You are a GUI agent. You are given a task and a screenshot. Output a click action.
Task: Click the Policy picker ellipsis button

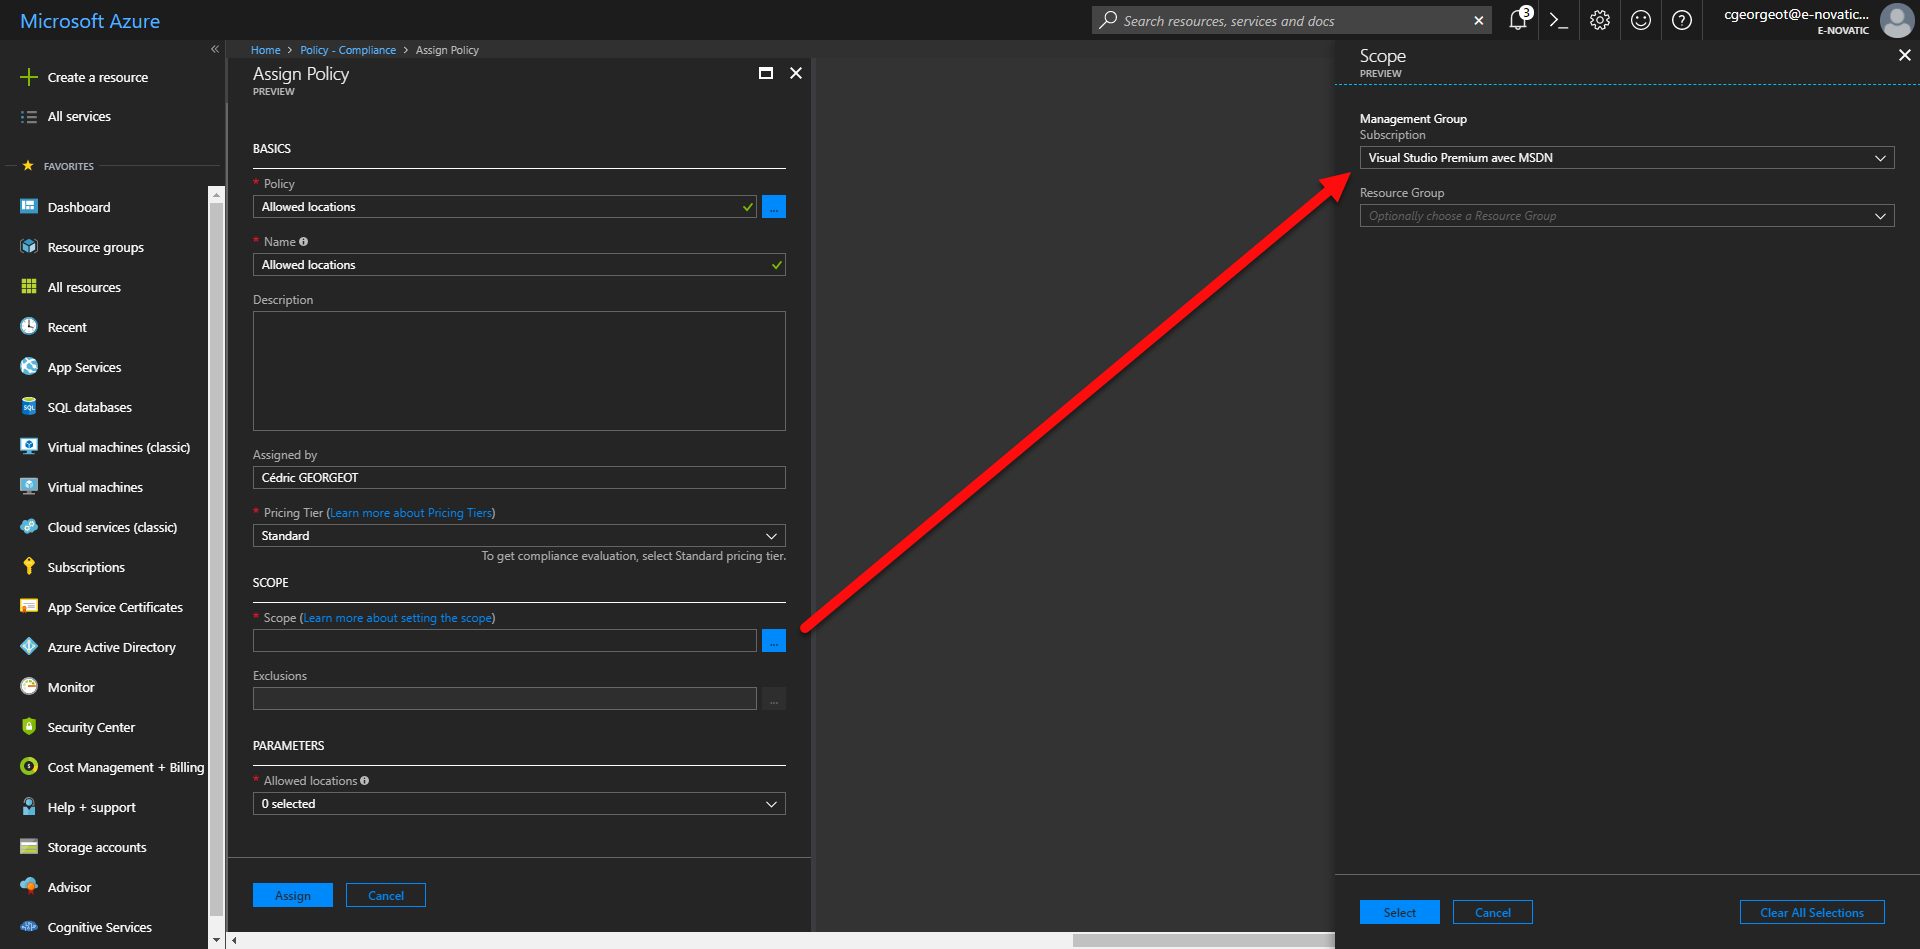click(773, 207)
